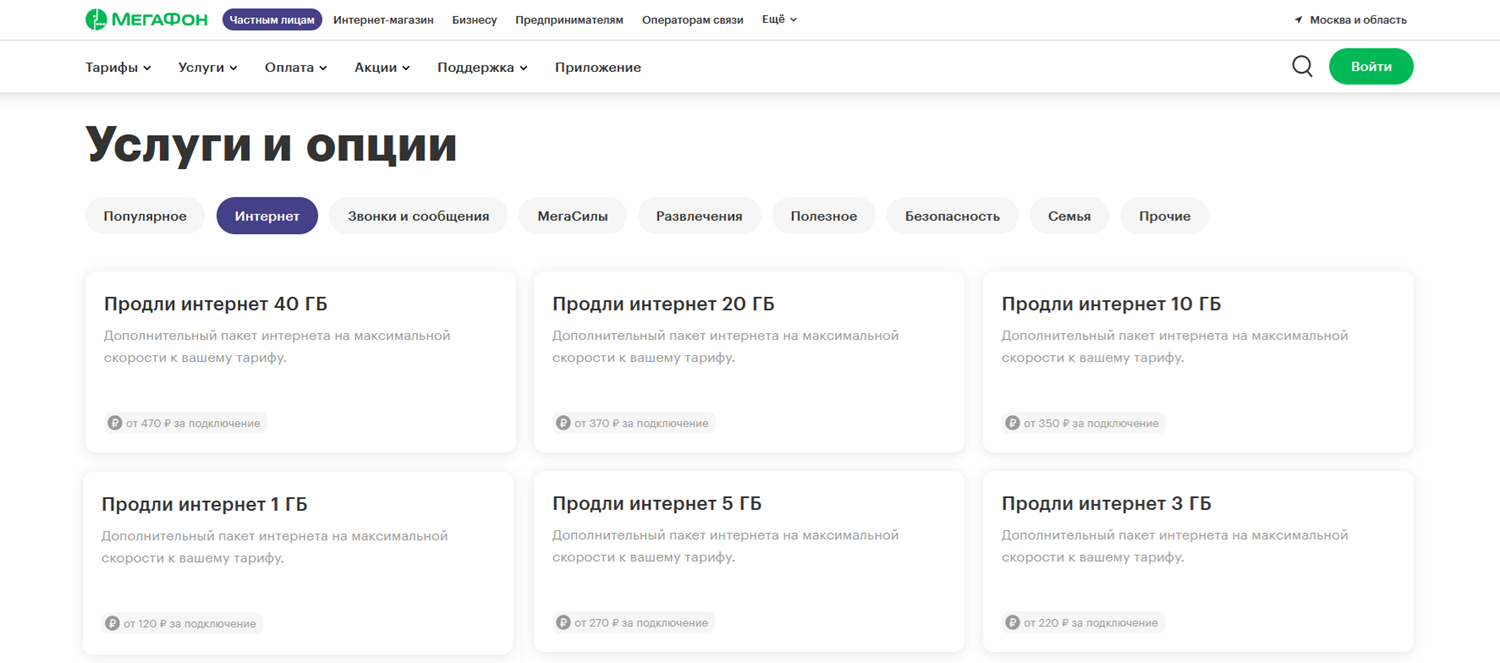Click ruble icon on 20 ГБ card
The width and height of the screenshot is (1500, 663).
564,423
